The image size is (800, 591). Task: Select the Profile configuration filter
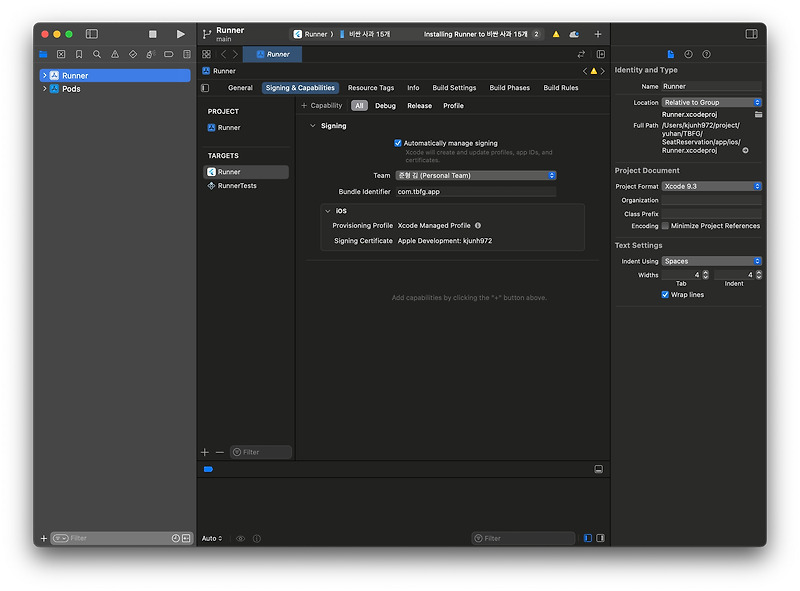pyautogui.click(x=453, y=106)
